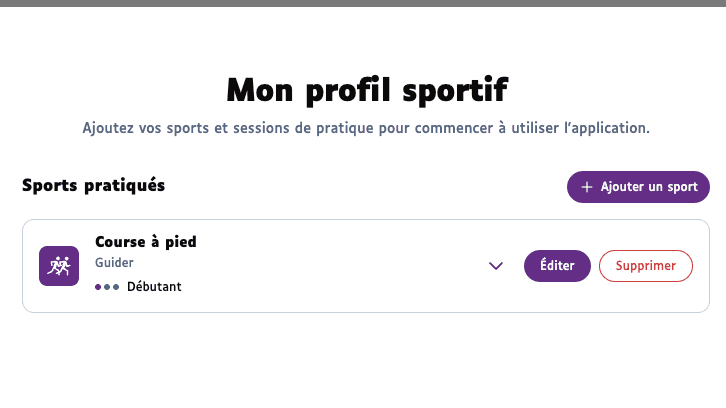Click the Sports pratiqués section heading
The height and width of the screenshot is (408, 726).
pyautogui.click(x=93, y=185)
